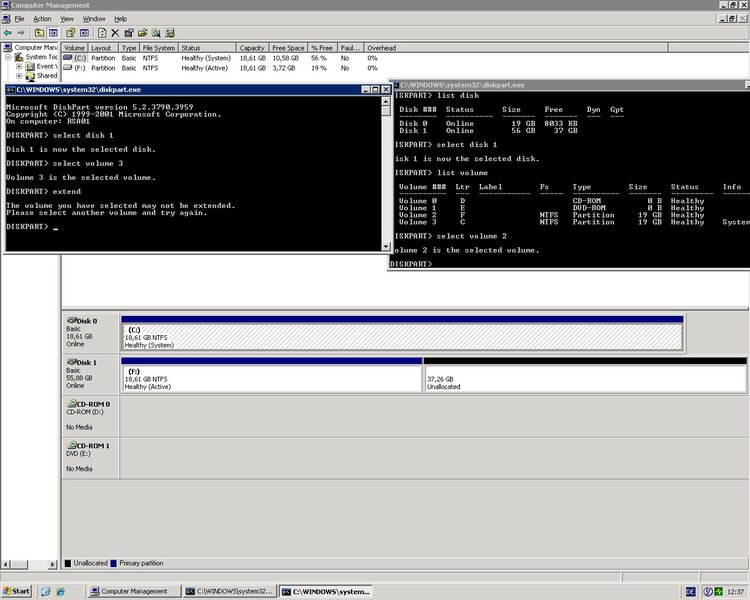Click the Up one level folder icon

40,33
